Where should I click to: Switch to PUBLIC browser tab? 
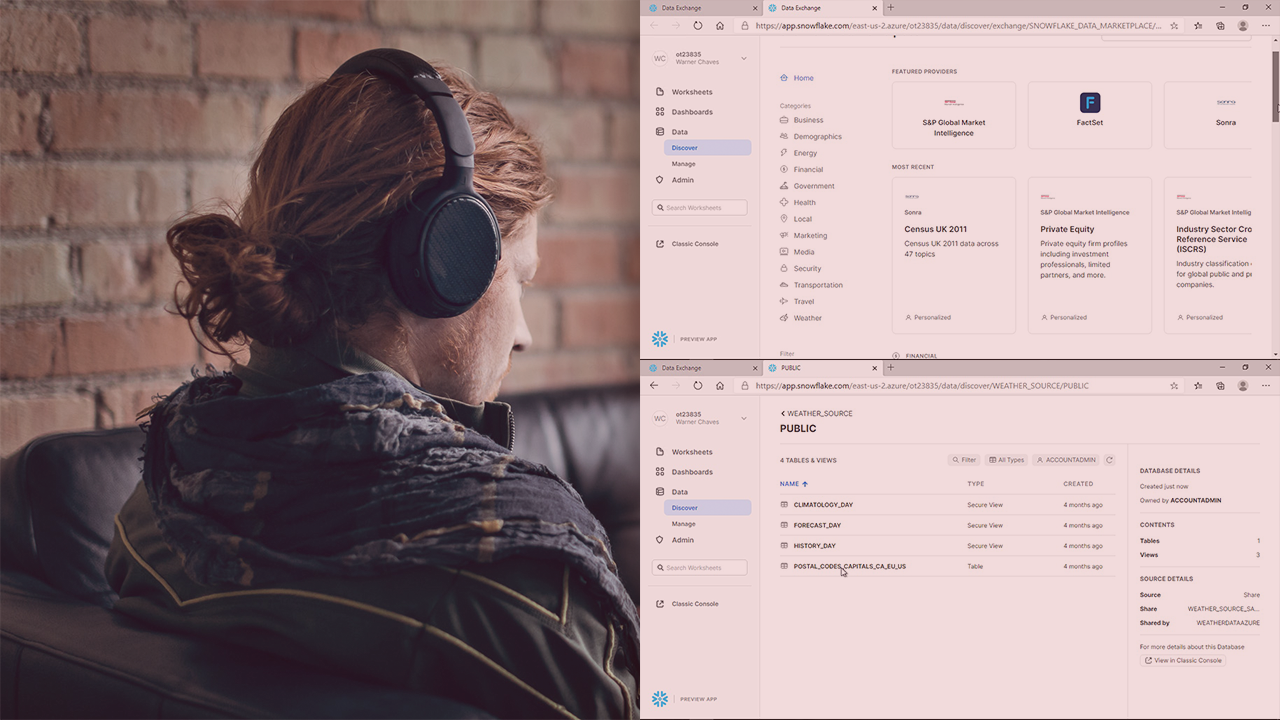coord(822,368)
